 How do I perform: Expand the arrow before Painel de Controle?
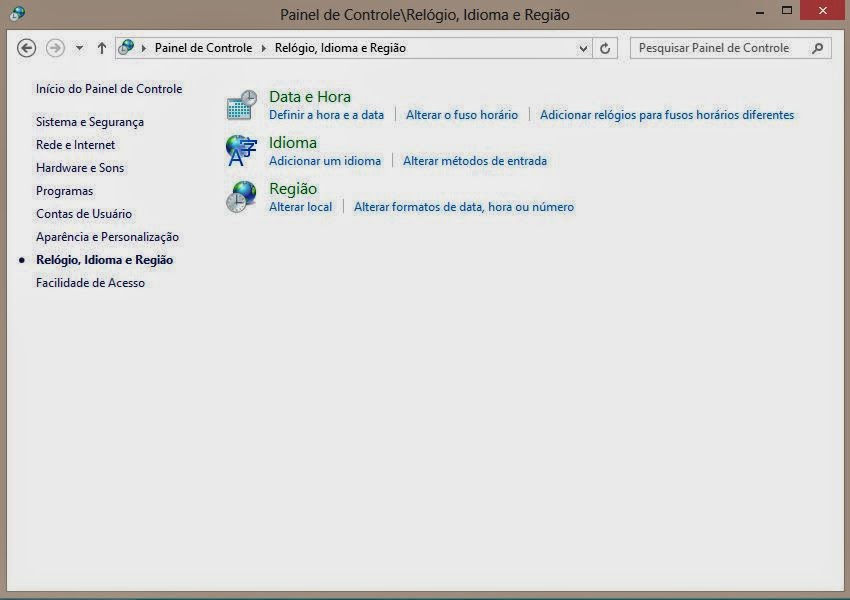click(144, 48)
